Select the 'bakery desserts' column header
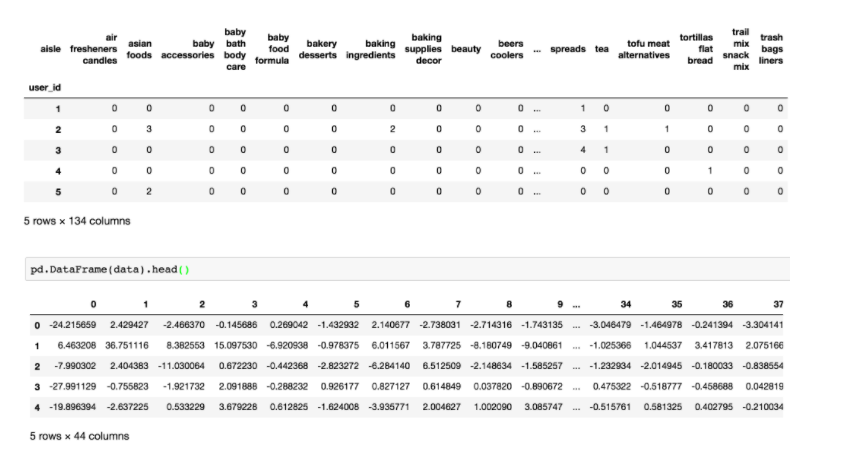The height and width of the screenshot is (470, 858). tap(318, 49)
